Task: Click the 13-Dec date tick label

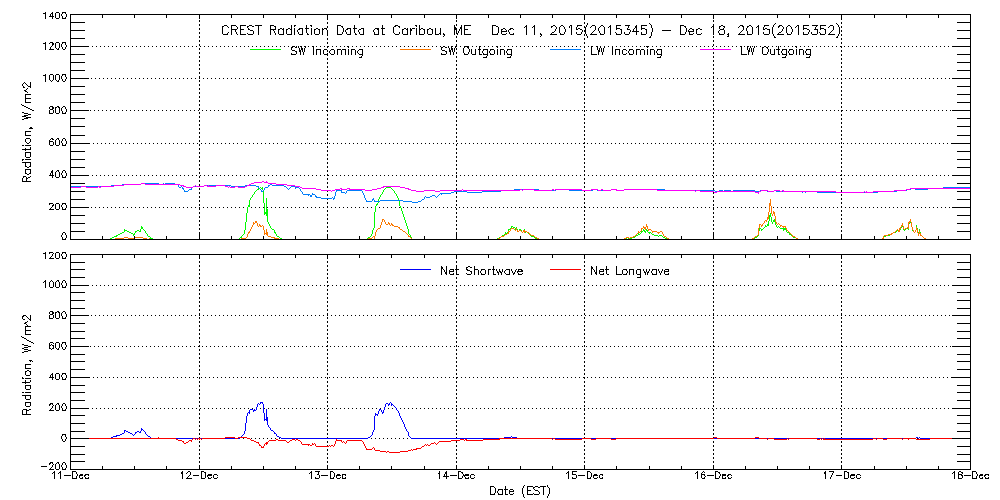Action: pyautogui.click(x=328, y=476)
